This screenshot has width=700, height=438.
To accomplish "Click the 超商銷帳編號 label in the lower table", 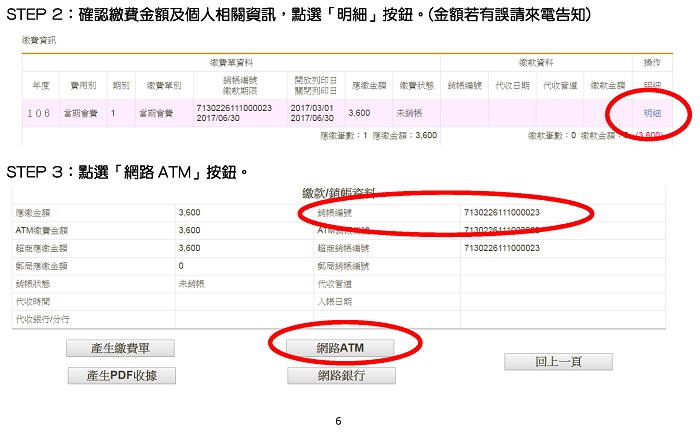I will tap(342, 248).
